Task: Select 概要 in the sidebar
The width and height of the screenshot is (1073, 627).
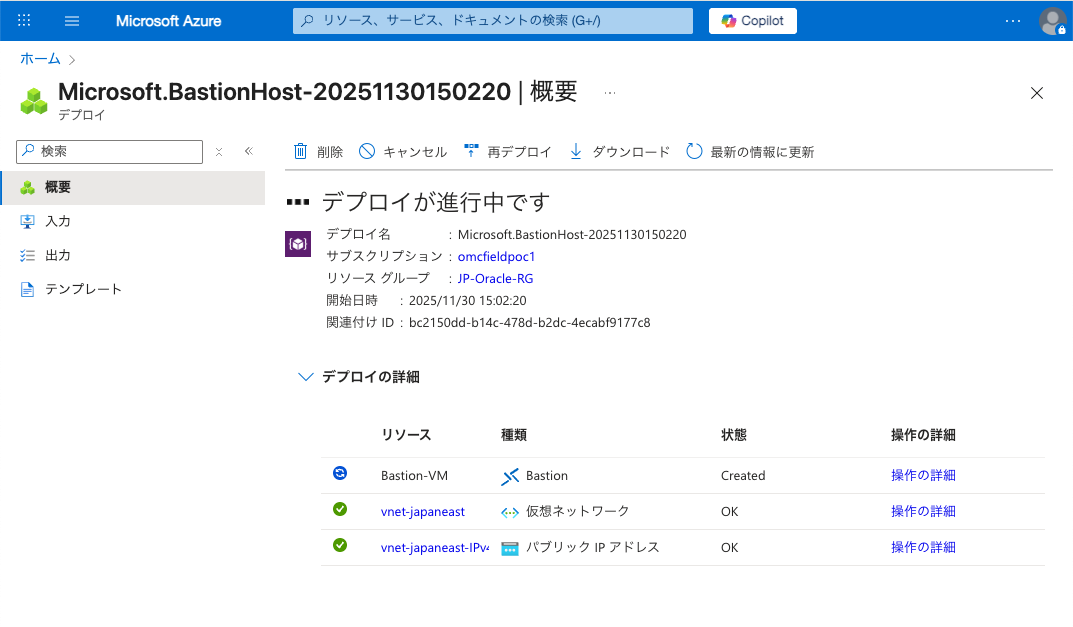Action: click(x=133, y=188)
